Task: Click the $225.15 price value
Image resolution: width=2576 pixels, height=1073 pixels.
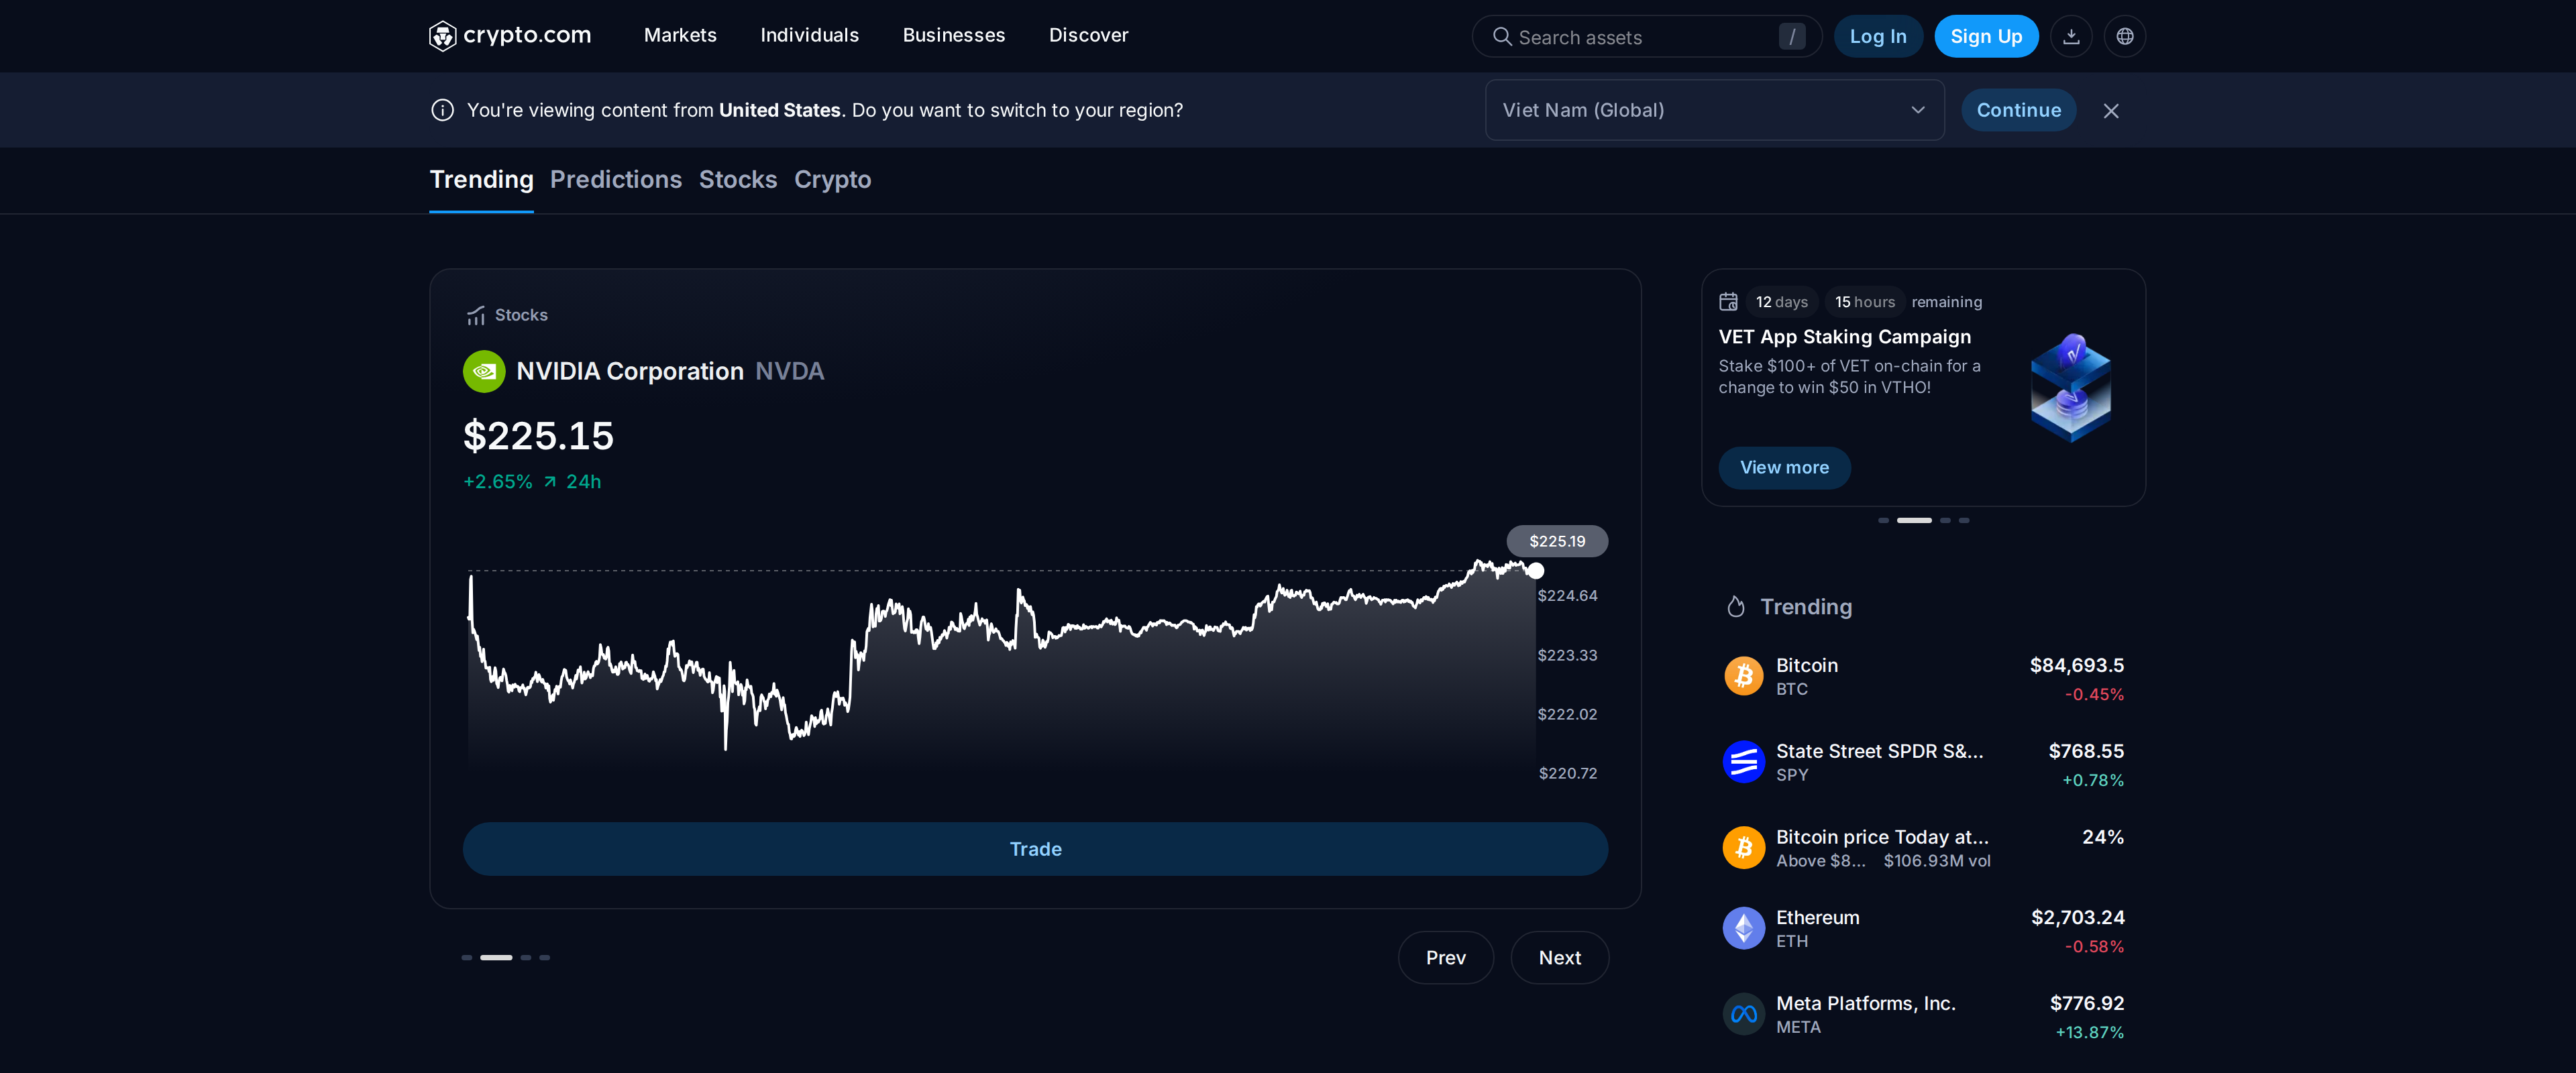Action: 538,436
